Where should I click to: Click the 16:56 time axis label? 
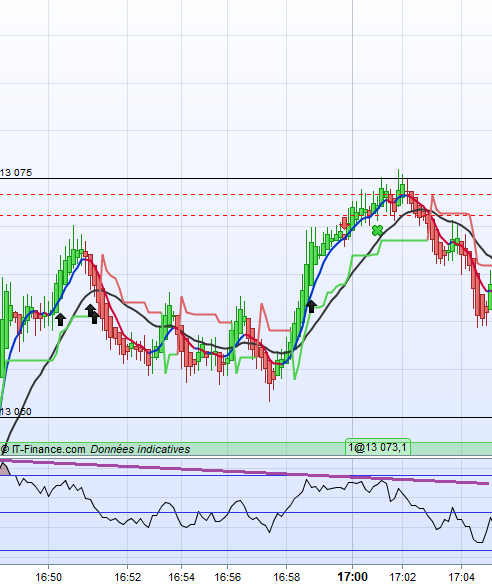click(228, 577)
